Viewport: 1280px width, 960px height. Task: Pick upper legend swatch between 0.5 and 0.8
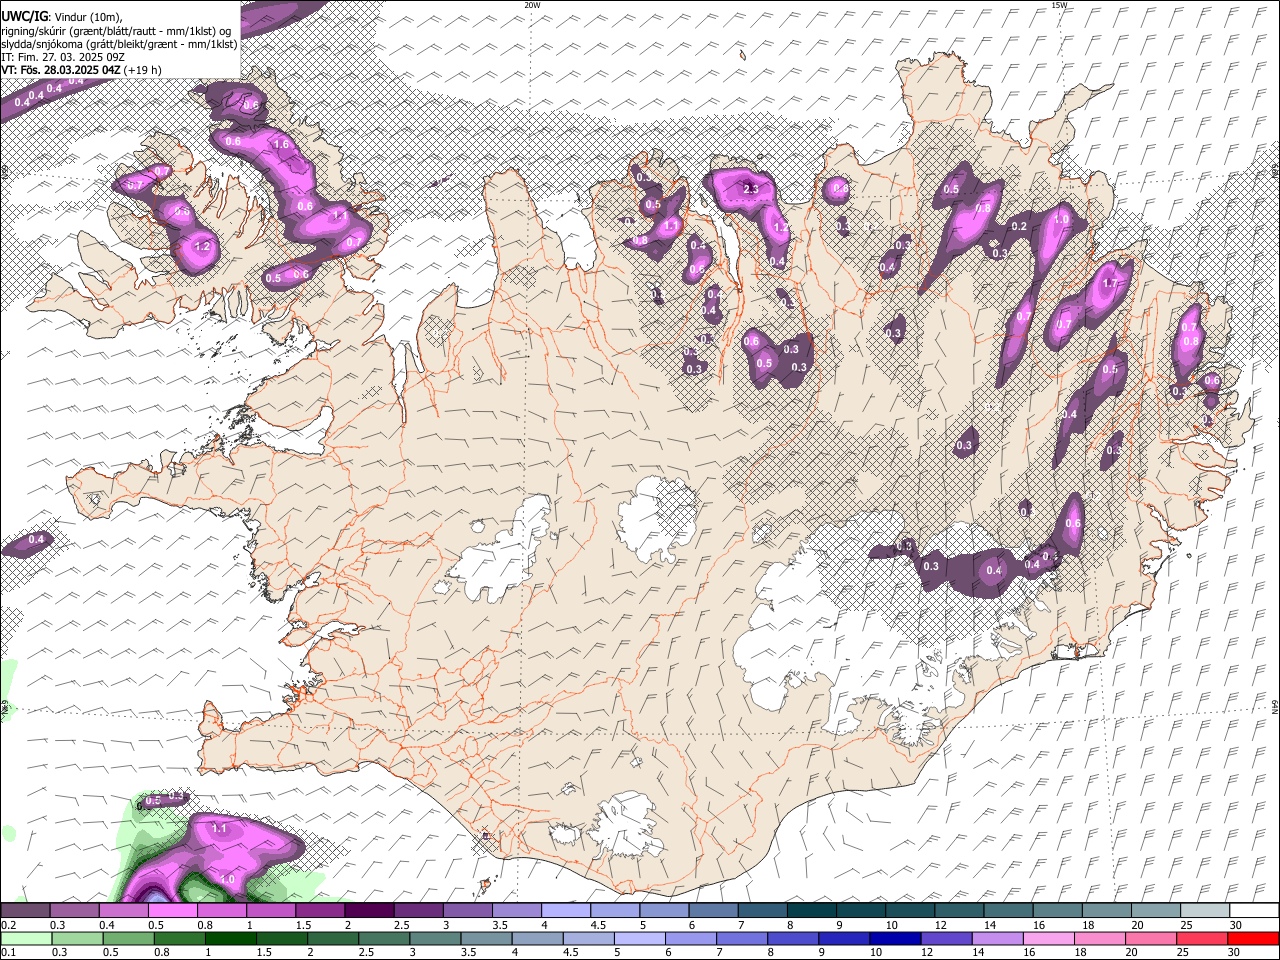pyautogui.click(x=172, y=910)
